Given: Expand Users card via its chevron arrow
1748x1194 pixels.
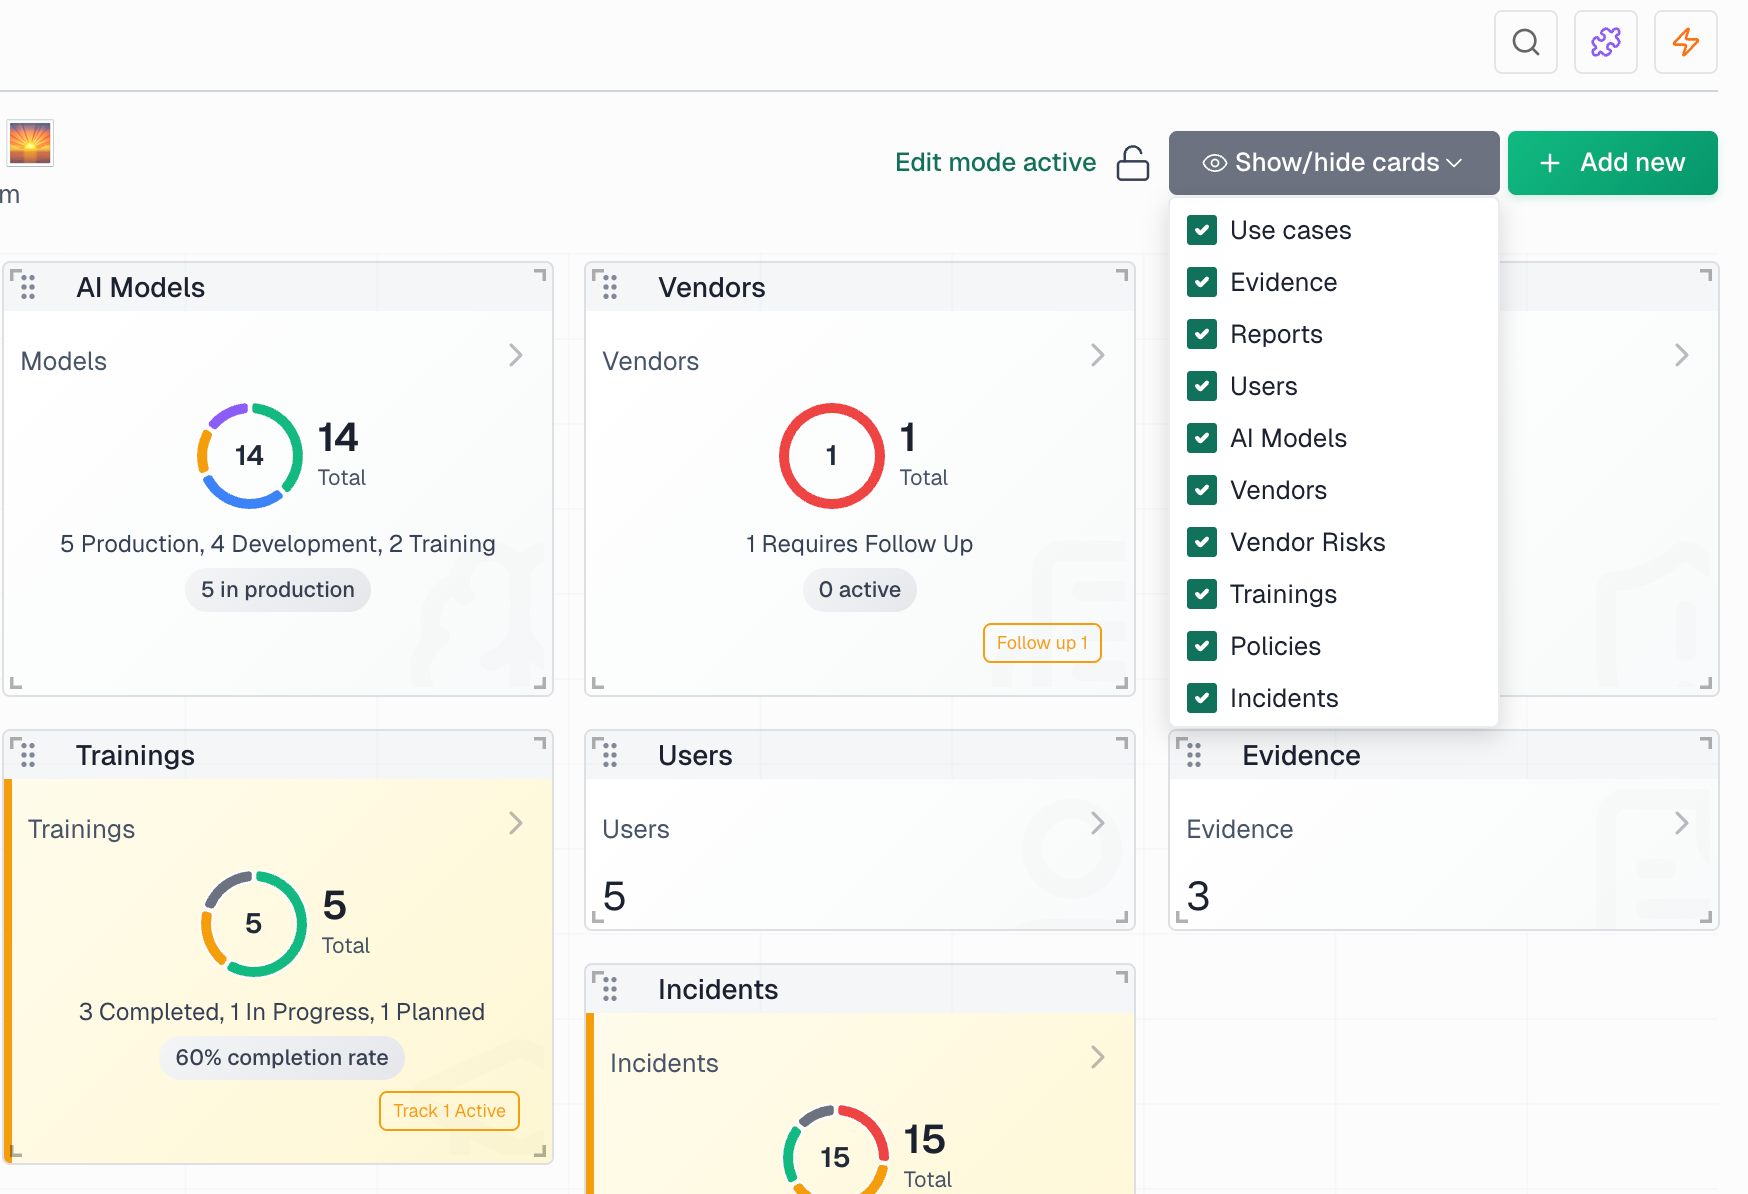Looking at the screenshot, I should [1098, 823].
